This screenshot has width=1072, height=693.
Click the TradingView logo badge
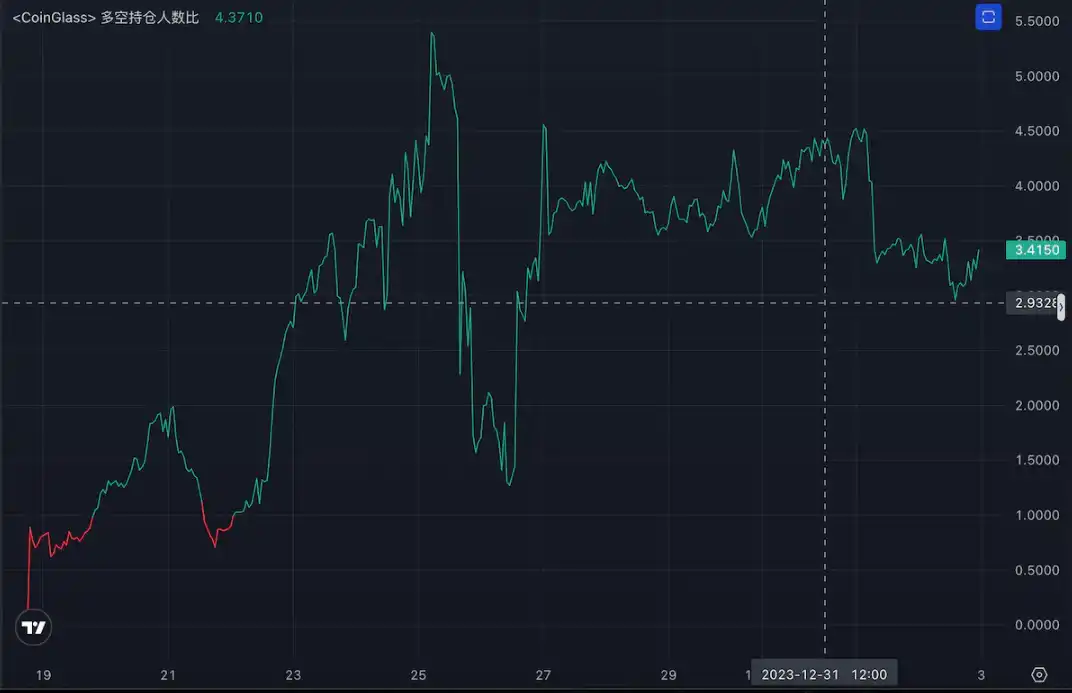tap(34, 627)
